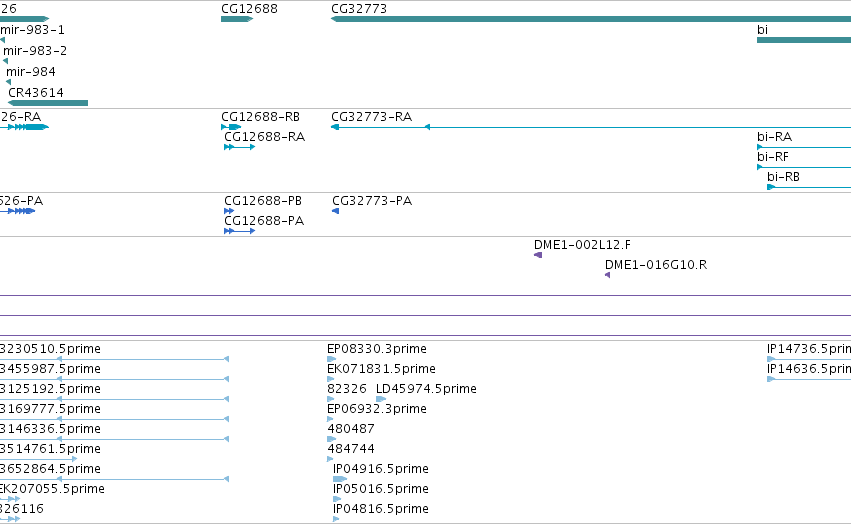851x524 pixels.
Task: Click the 82326 feature label
Action: click(347, 389)
